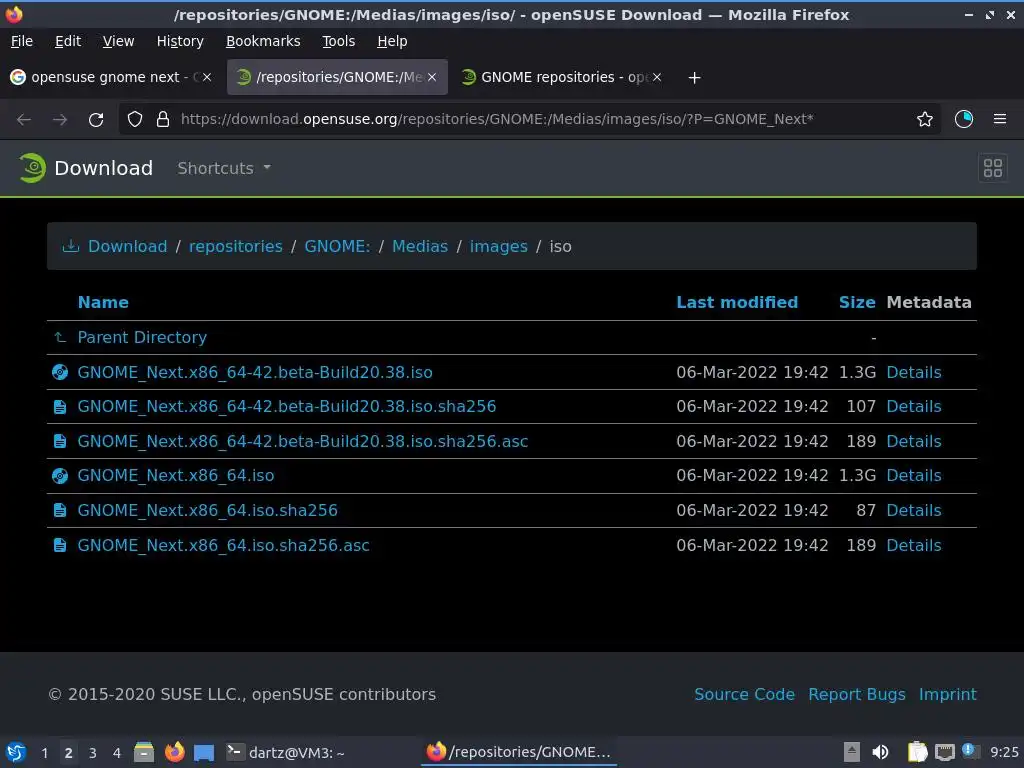The image size is (1024, 768).
Task: Open the Bookmarks menu
Action: [x=263, y=41]
